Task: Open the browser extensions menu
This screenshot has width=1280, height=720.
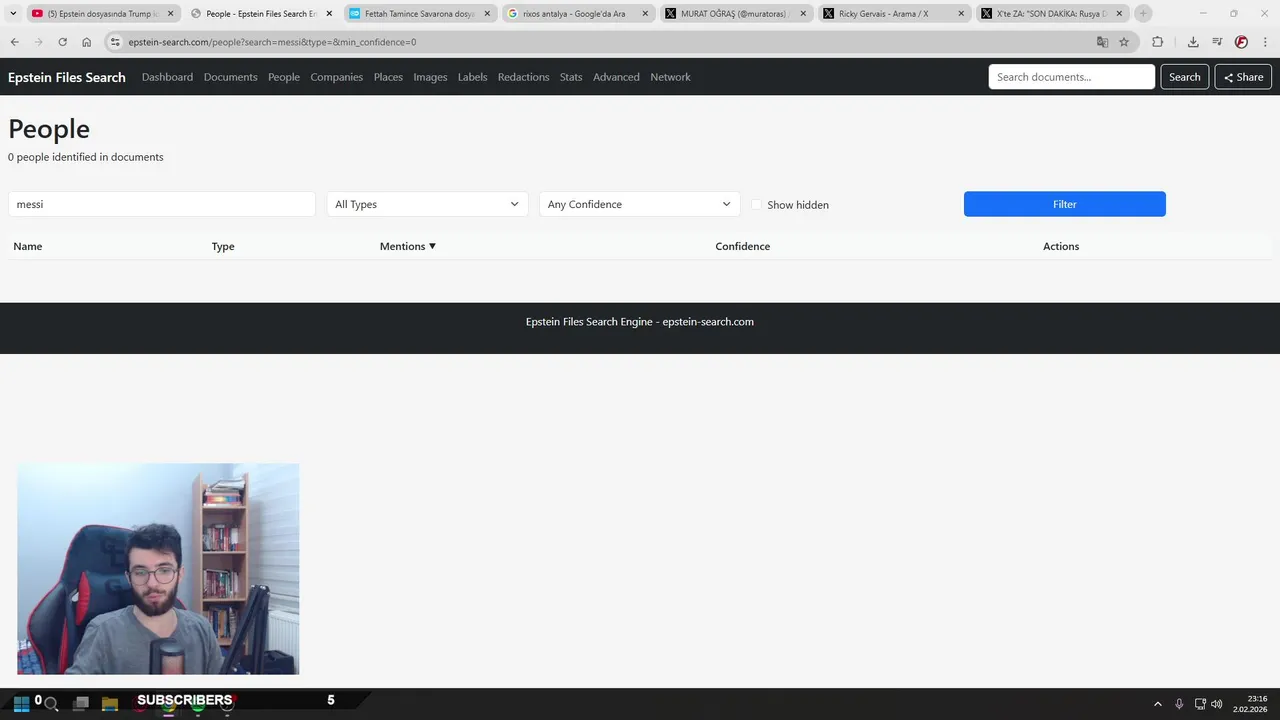Action: pyautogui.click(x=1157, y=42)
